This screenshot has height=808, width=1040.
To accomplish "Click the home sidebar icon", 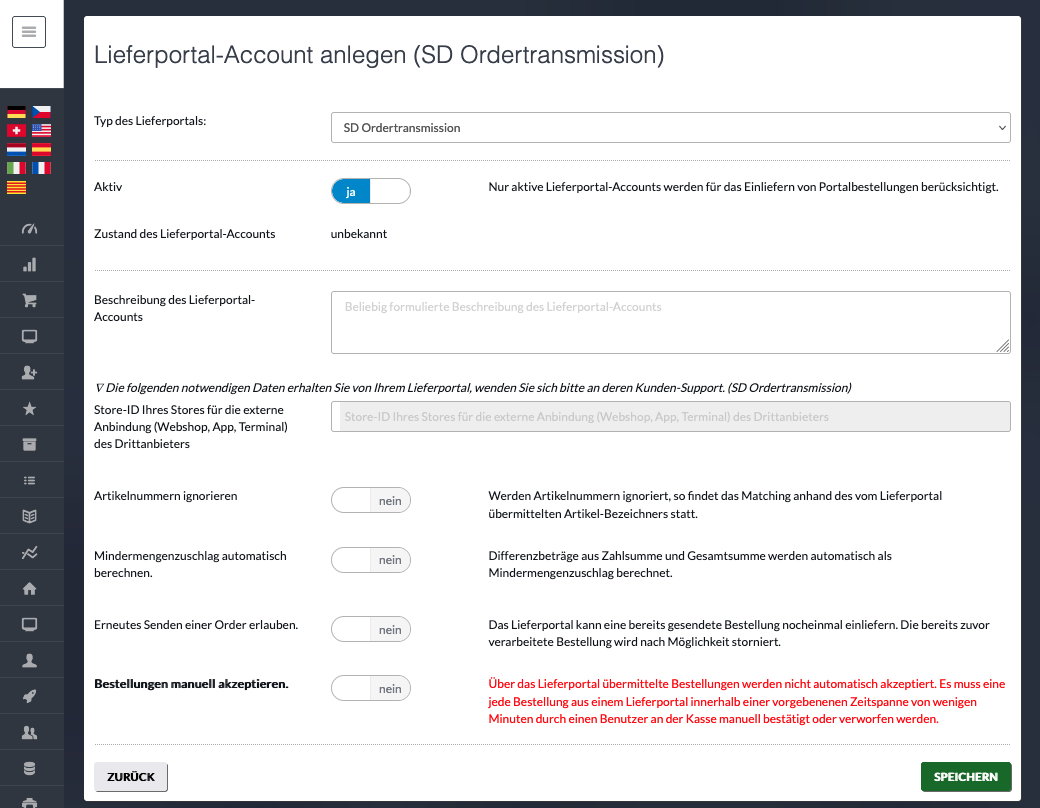I will pyautogui.click(x=29, y=588).
